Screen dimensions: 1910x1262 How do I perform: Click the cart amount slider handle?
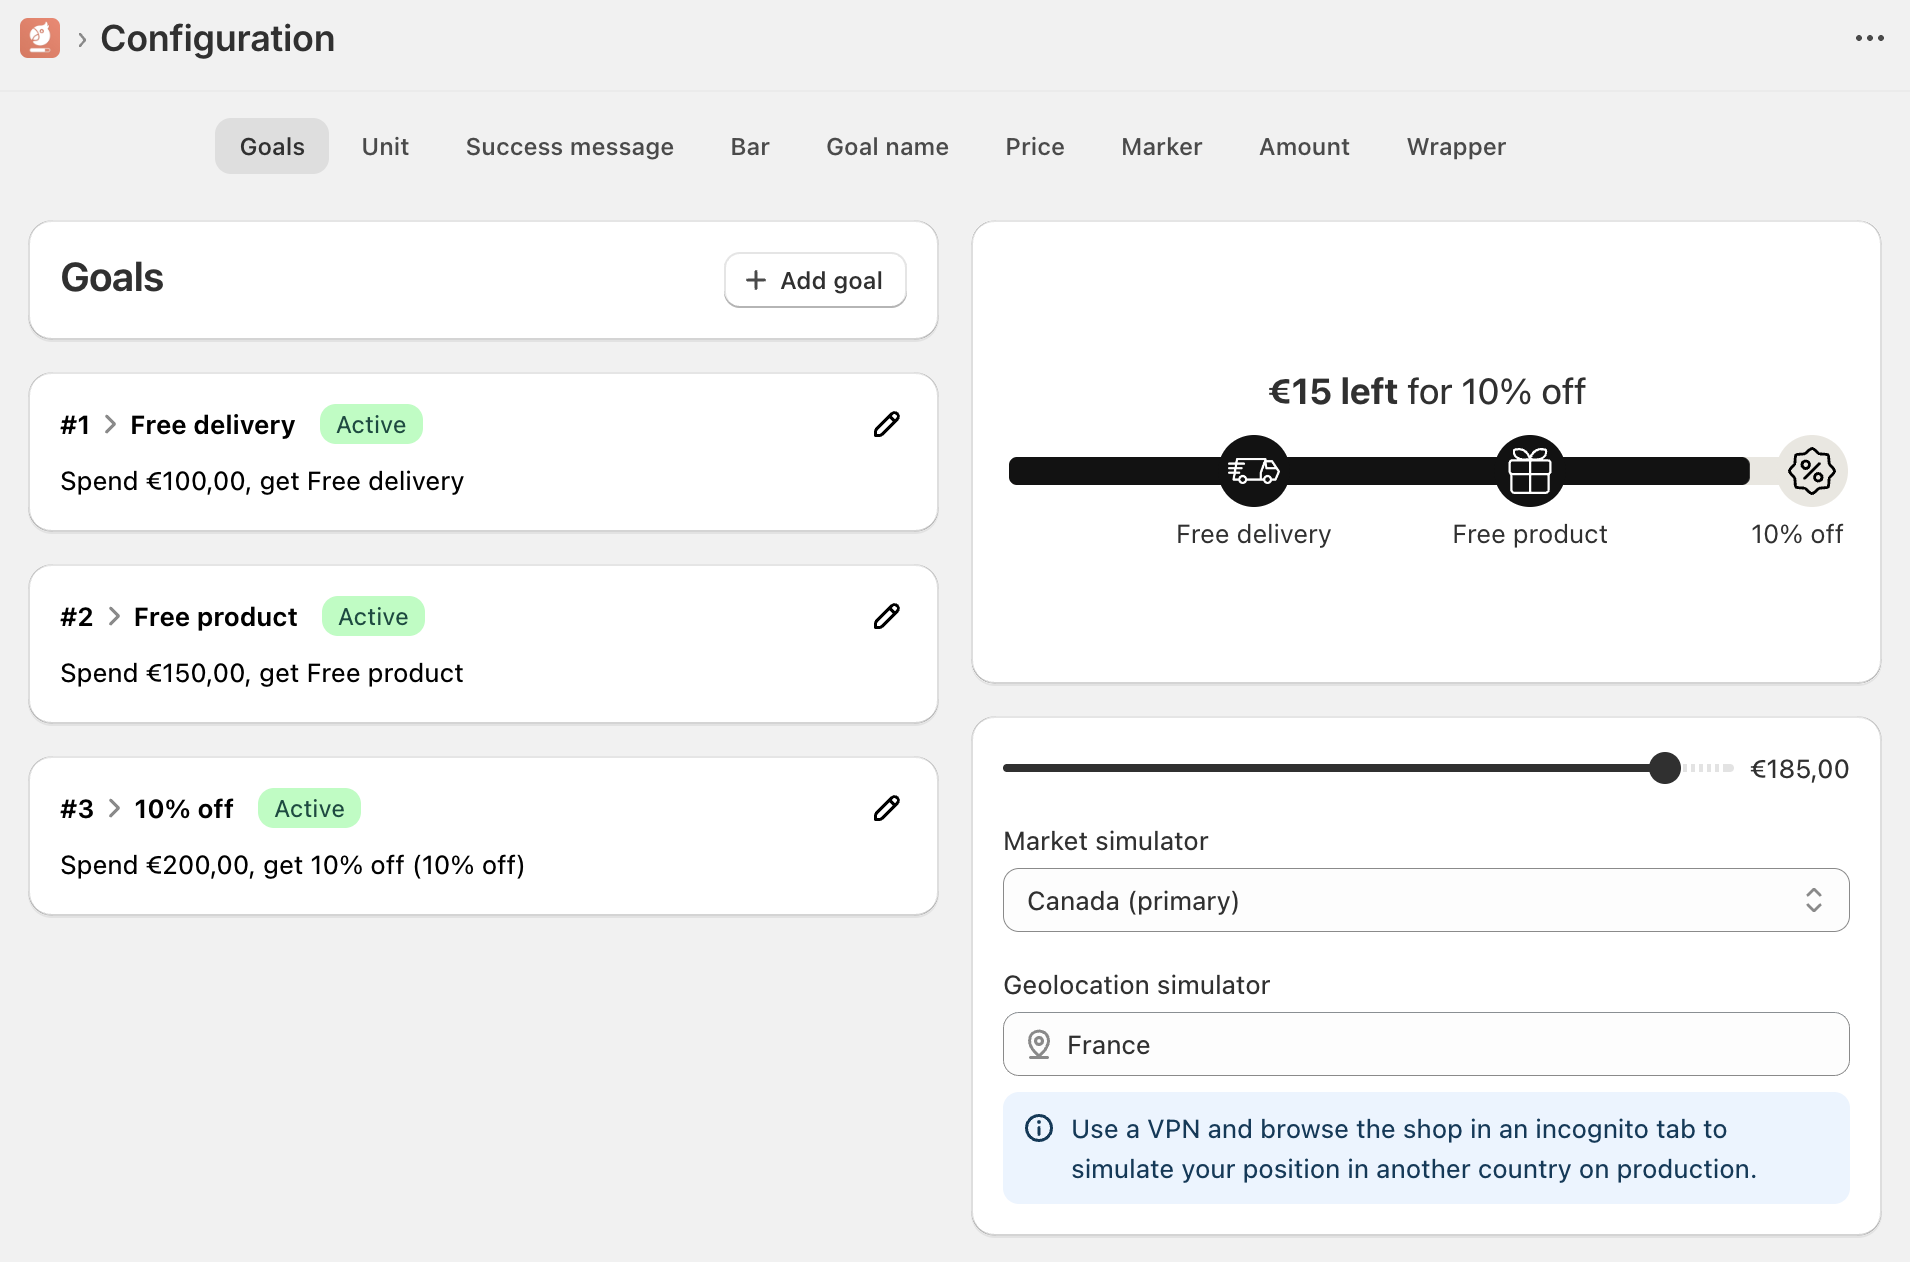pyautogui.click(x=1665, y=768)
